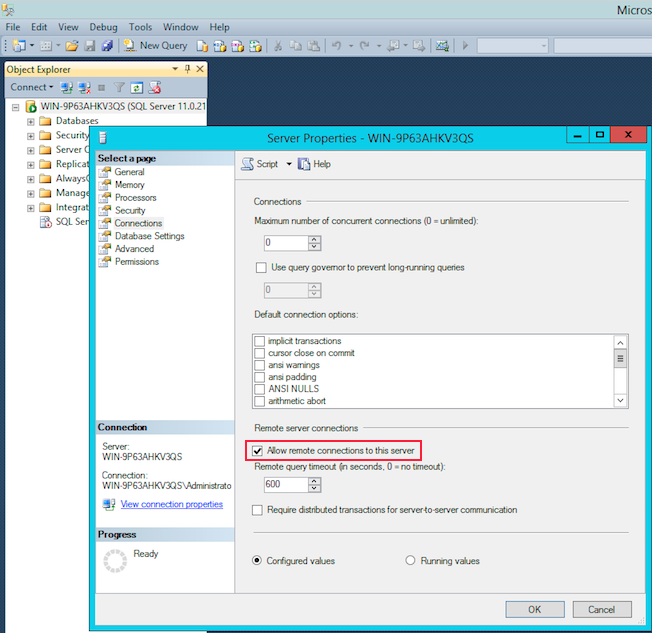Click the Cut scissors icon

pyautogui.click(x=278, y=46)
